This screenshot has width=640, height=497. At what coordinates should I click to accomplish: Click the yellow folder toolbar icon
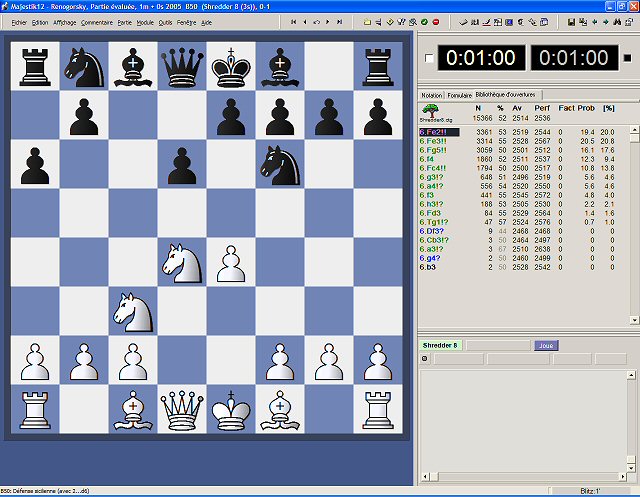pos(367,21)
